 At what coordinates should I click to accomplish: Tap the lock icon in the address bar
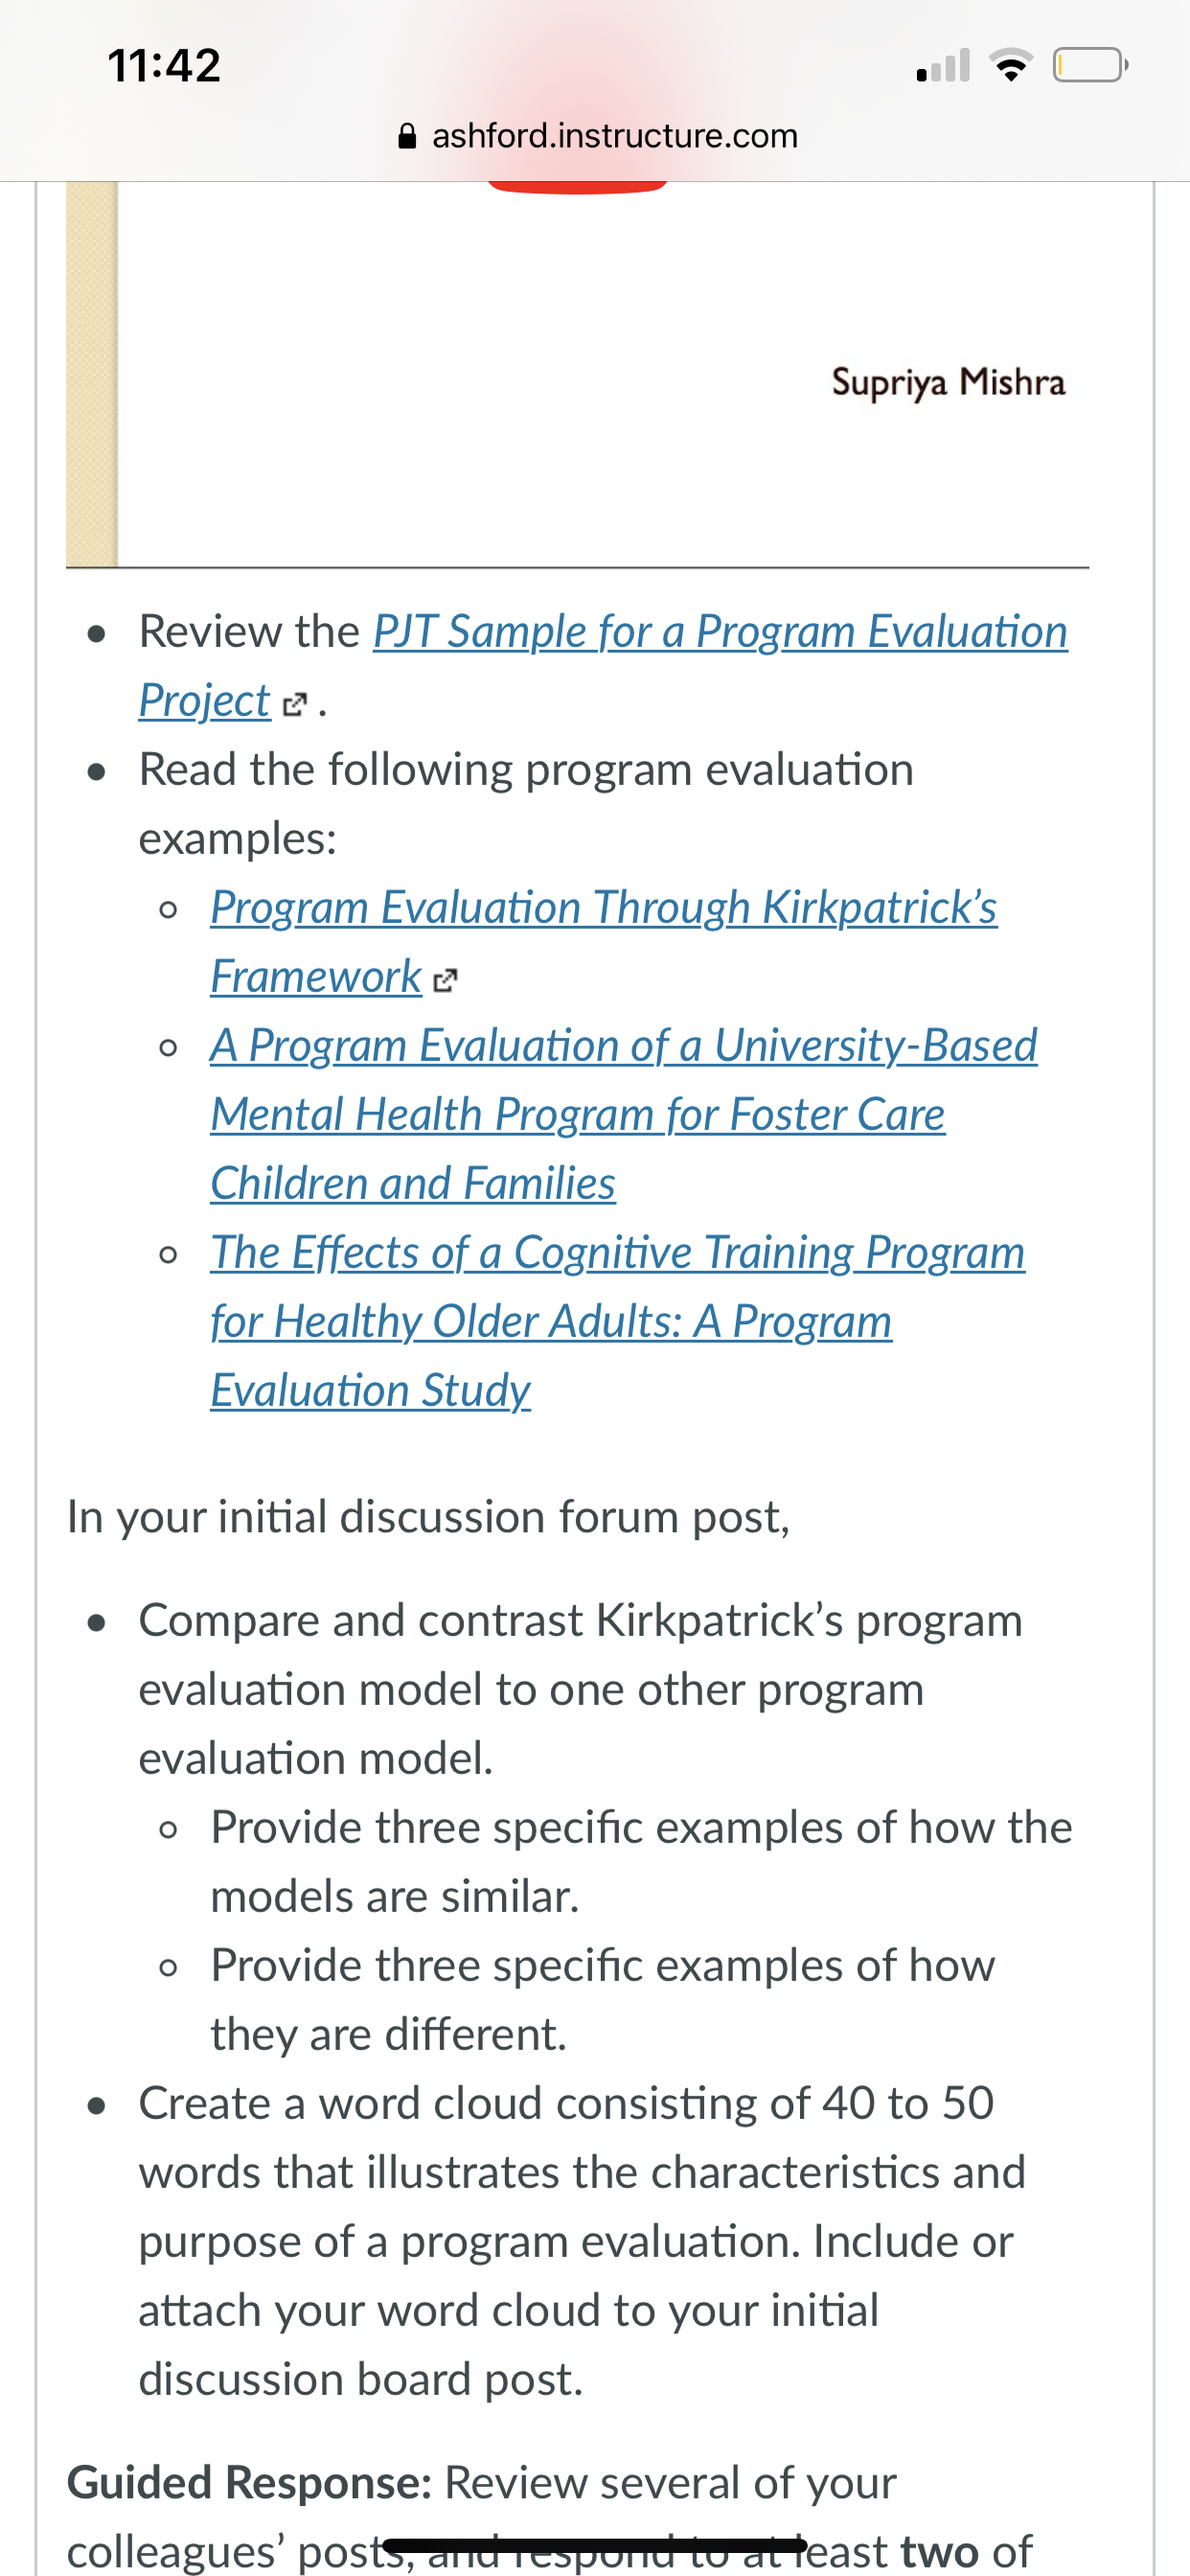point(407,136)
